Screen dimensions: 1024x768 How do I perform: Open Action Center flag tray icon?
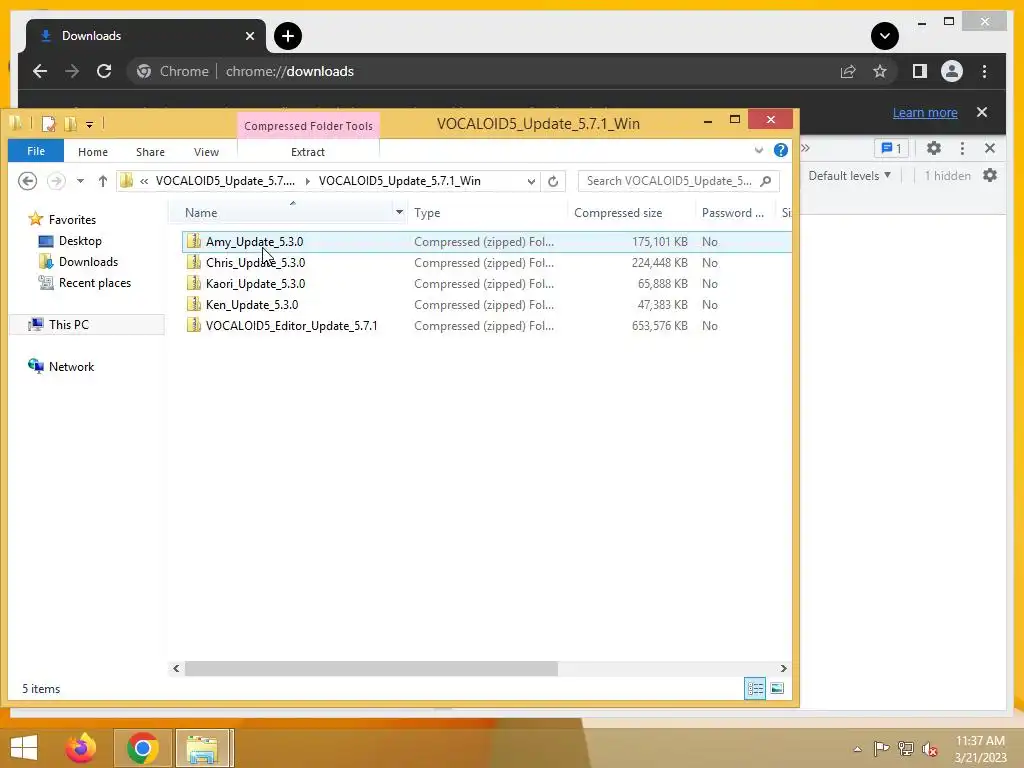(882, 748)
